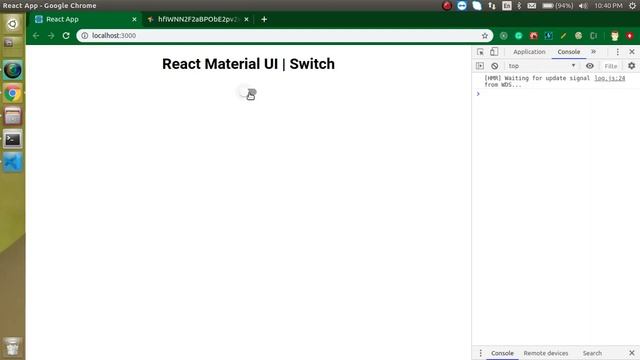Viewport: 640px width, 360px height.
Task: Launch Google Chrome from the dock
Action: tap(12, 94)
